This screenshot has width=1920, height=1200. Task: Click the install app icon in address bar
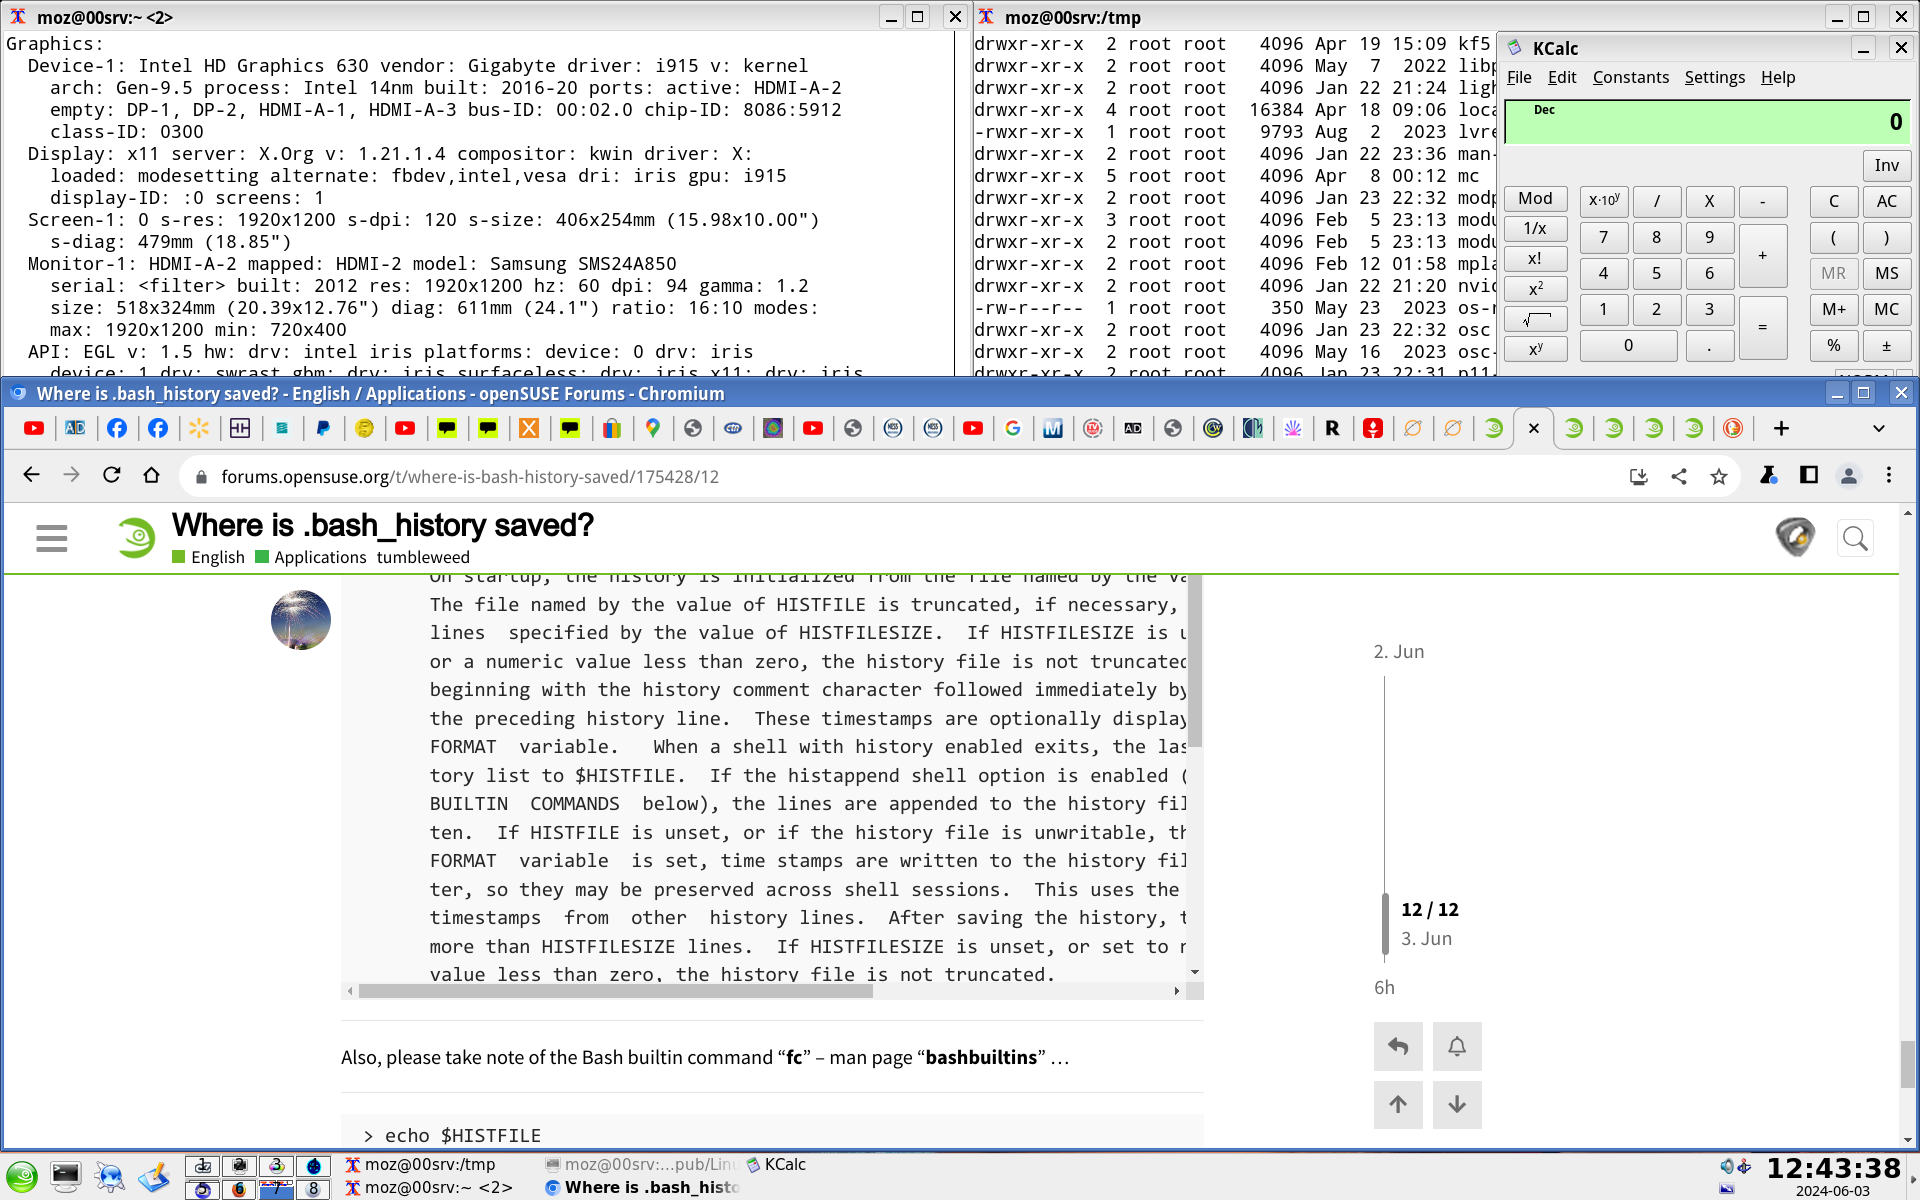click(x=1638, y=477)
